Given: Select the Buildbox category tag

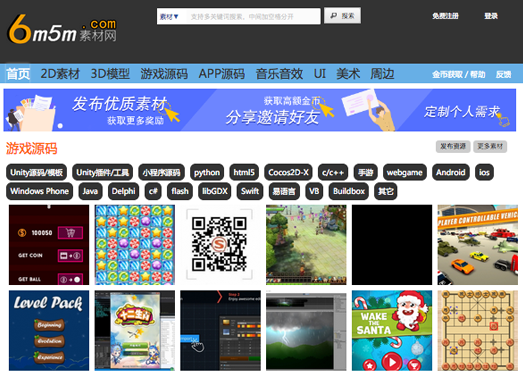Looking at the screenshot, I should coord(349,191).
